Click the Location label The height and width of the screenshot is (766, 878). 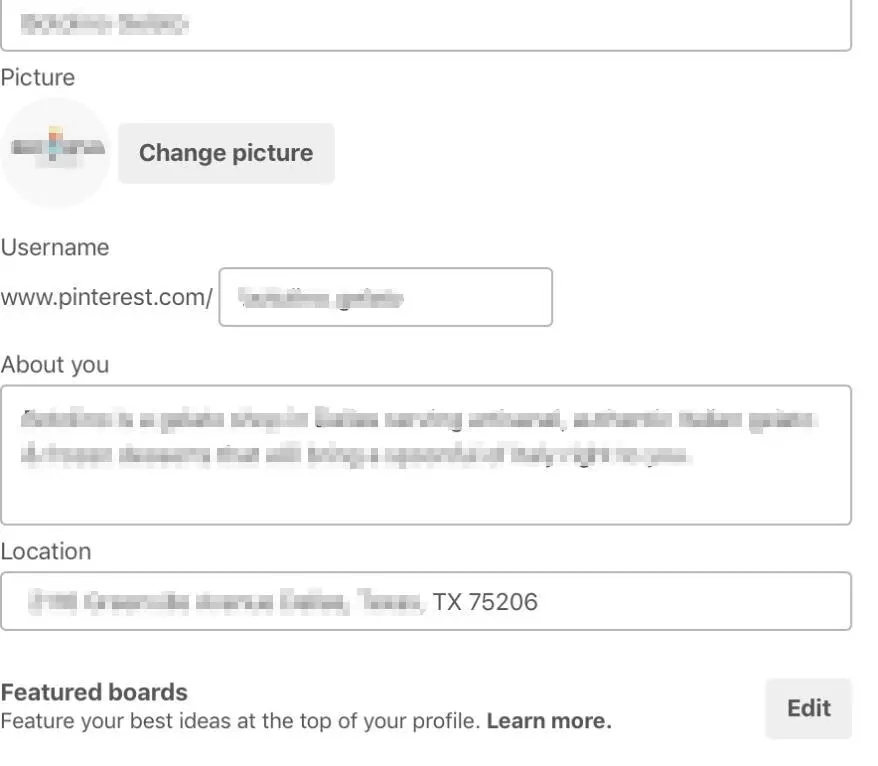46,551
